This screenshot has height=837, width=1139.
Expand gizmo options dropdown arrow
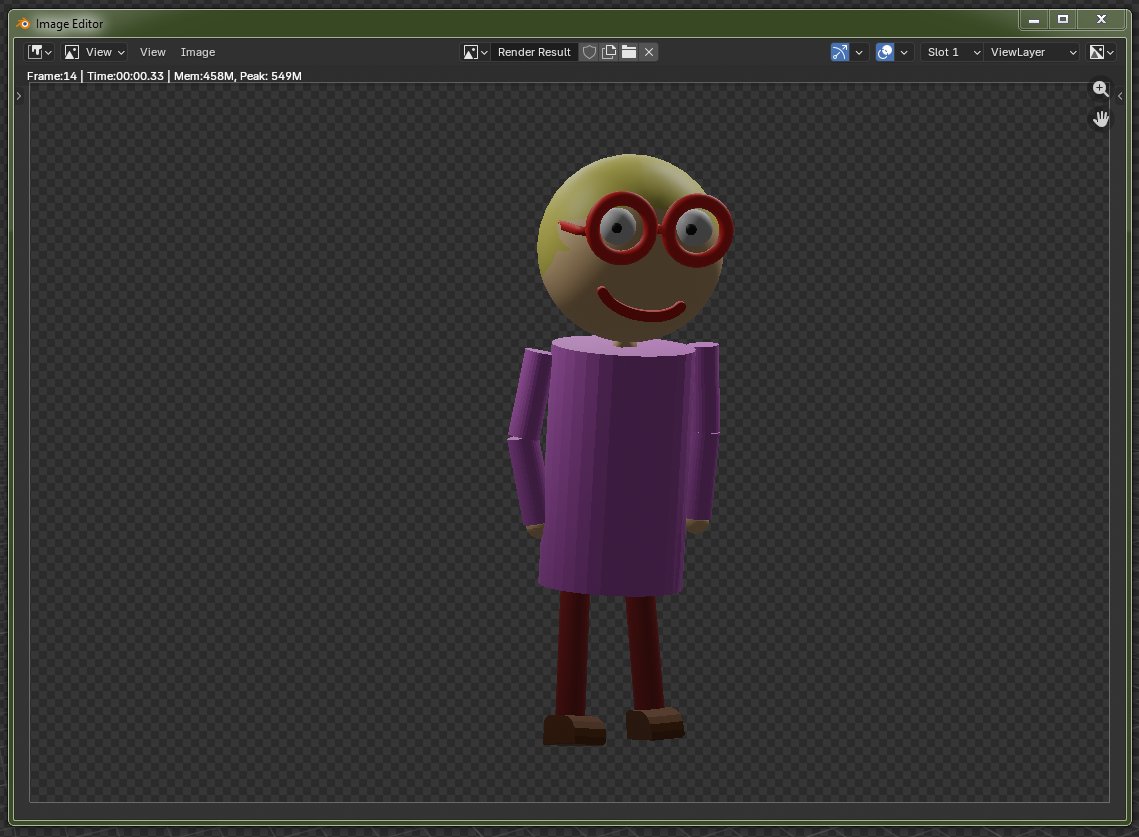pyautogui.click(x=859, y=52)
